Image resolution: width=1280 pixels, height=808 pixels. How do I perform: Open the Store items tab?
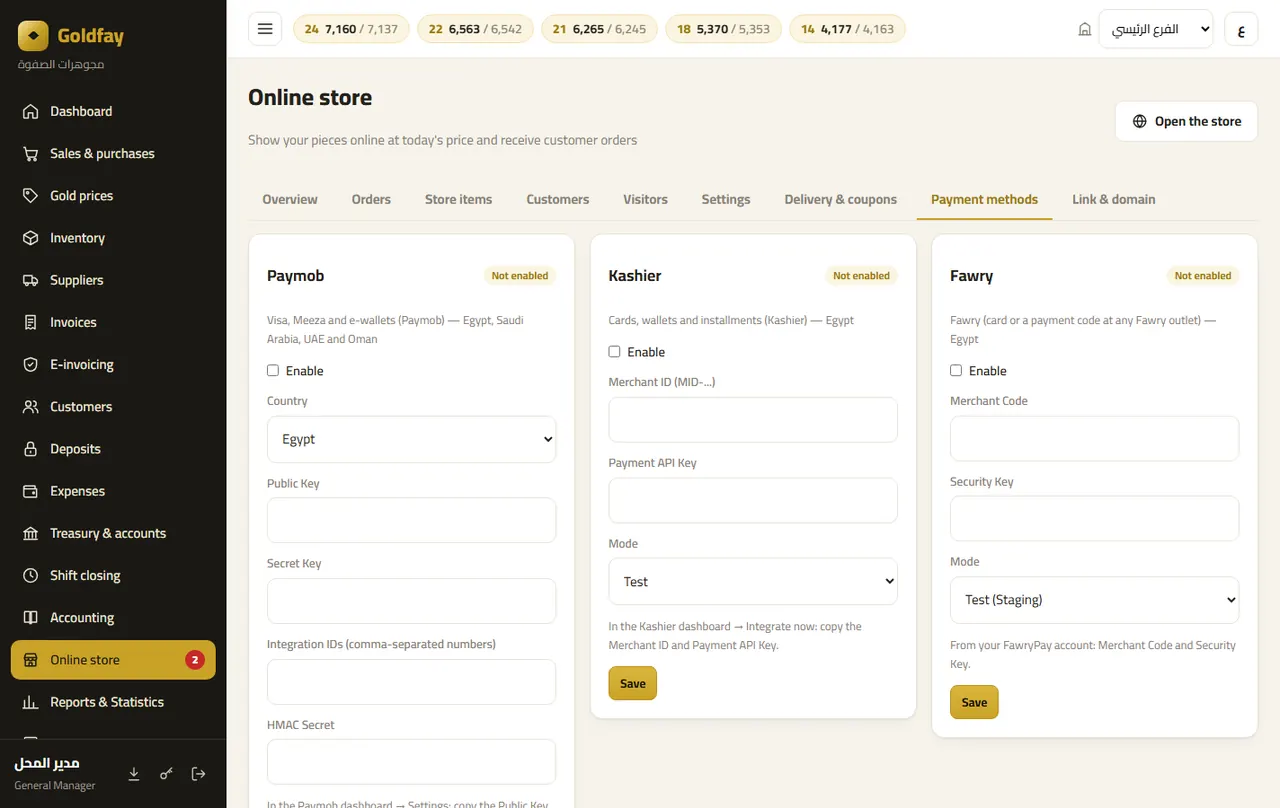click(x=458, y=199)
